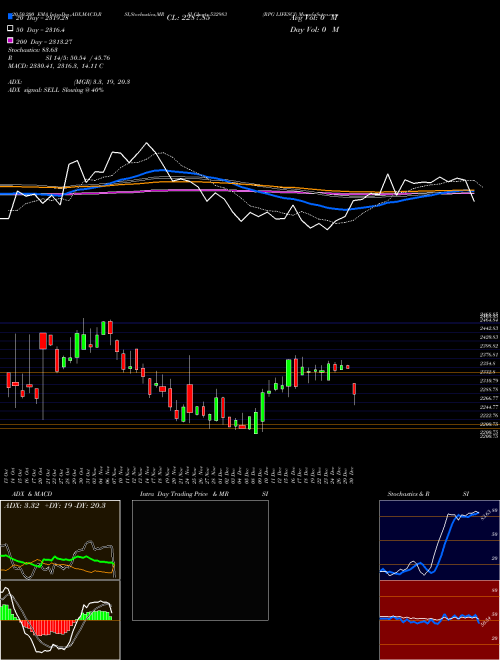Select the '200 Day - 2313.27' label
This screenshot has width=500, height=660.
point(43,42)
